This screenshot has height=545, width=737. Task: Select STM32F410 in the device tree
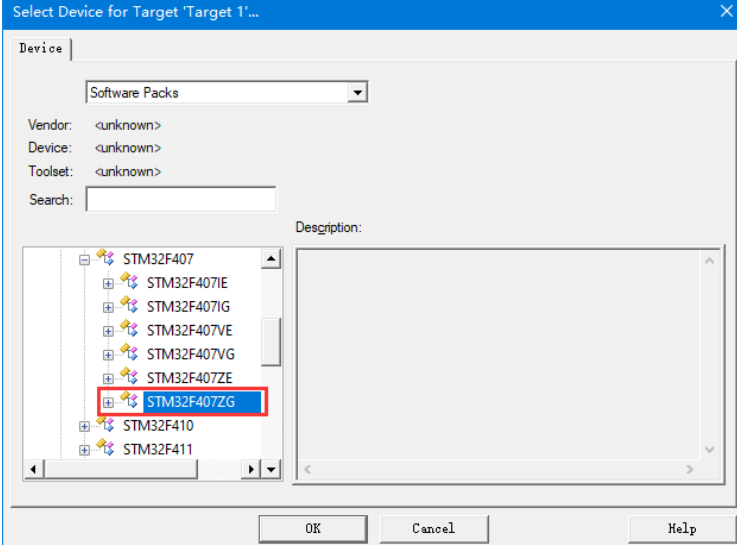[x=158, y=426]
